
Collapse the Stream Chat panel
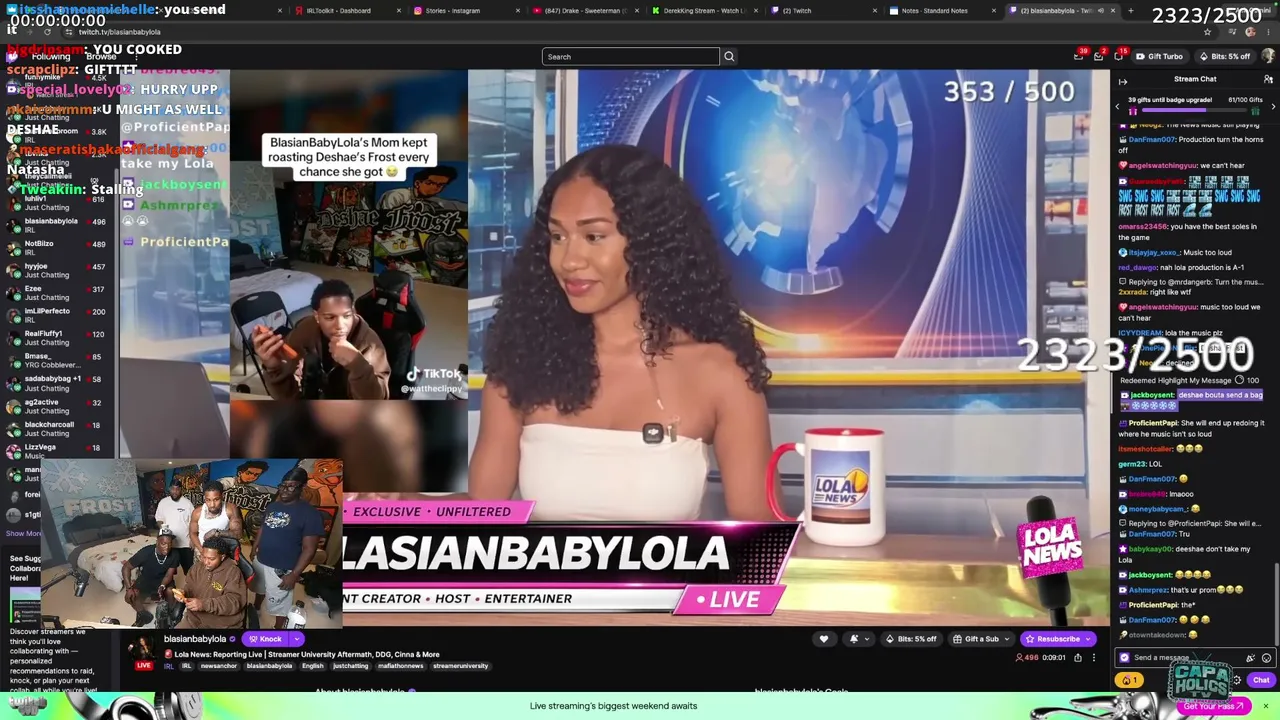1122,81
